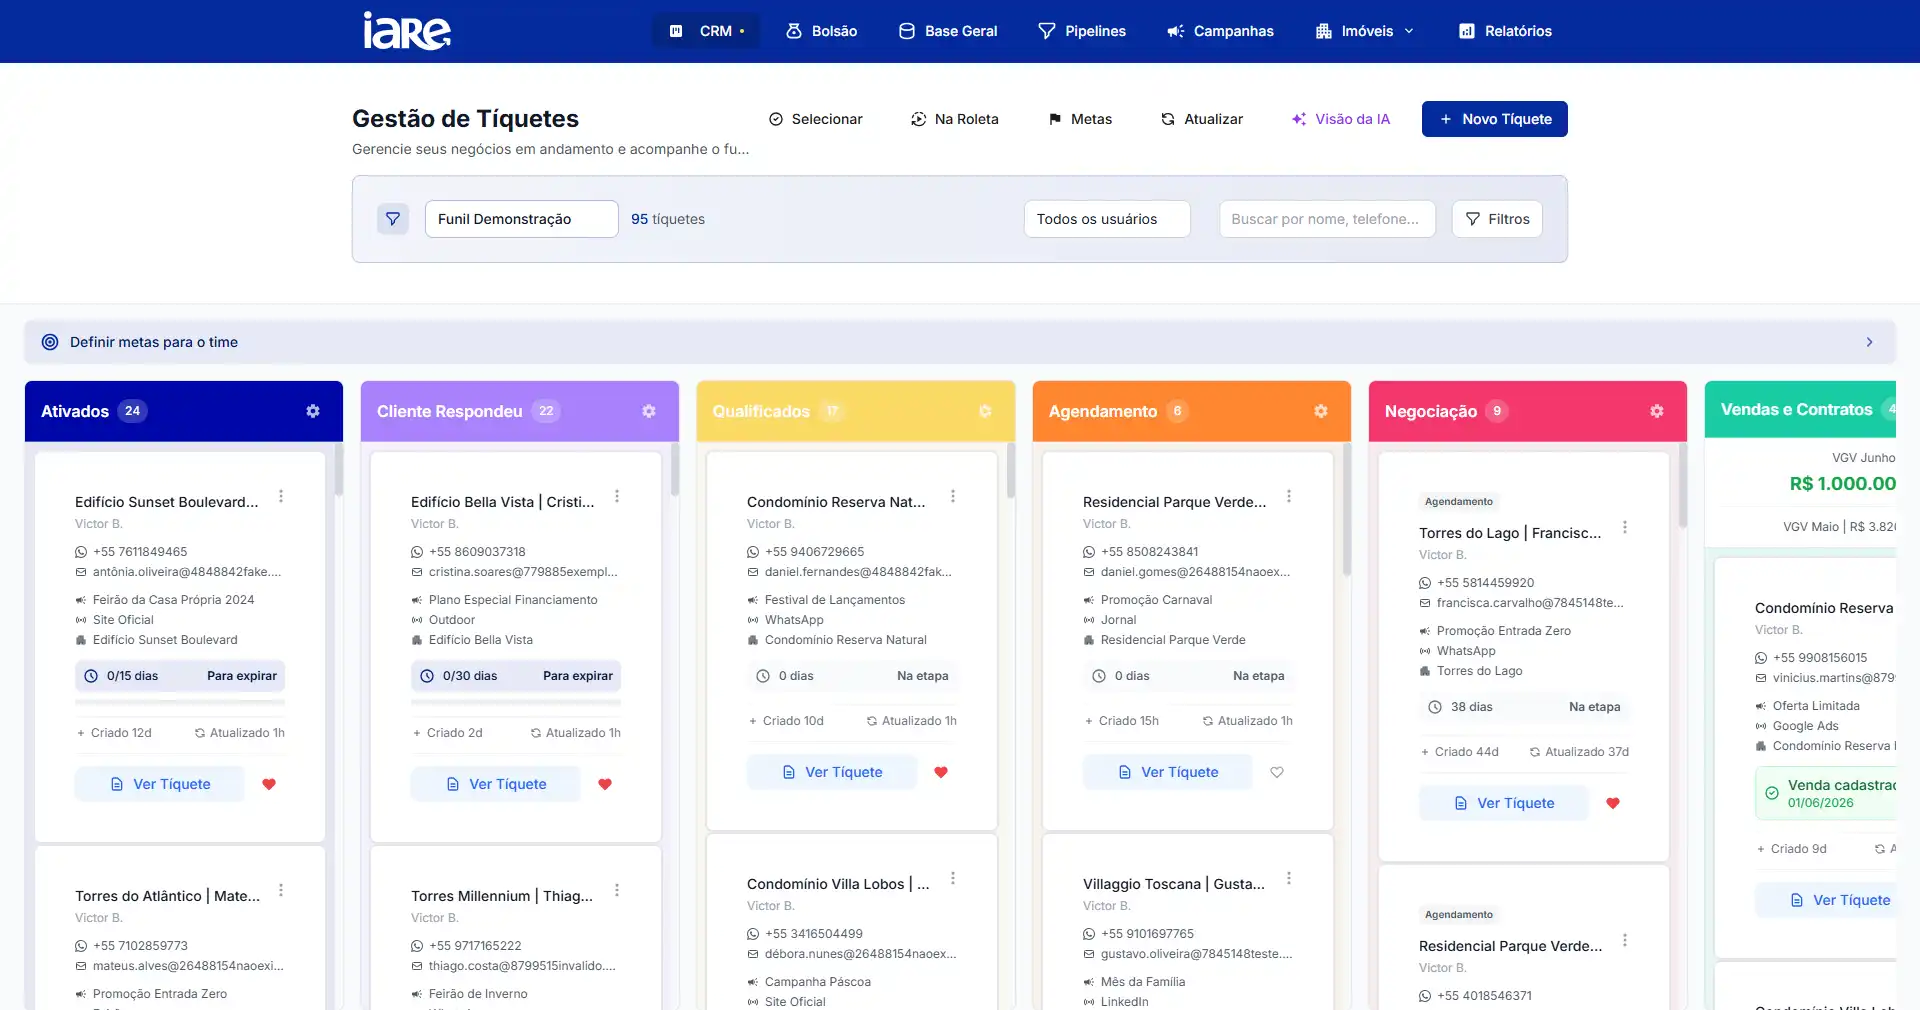Go to Bolsão in top navigation
The height and width of the screenshot is (1010, 1920).
[x=822, y=31]
